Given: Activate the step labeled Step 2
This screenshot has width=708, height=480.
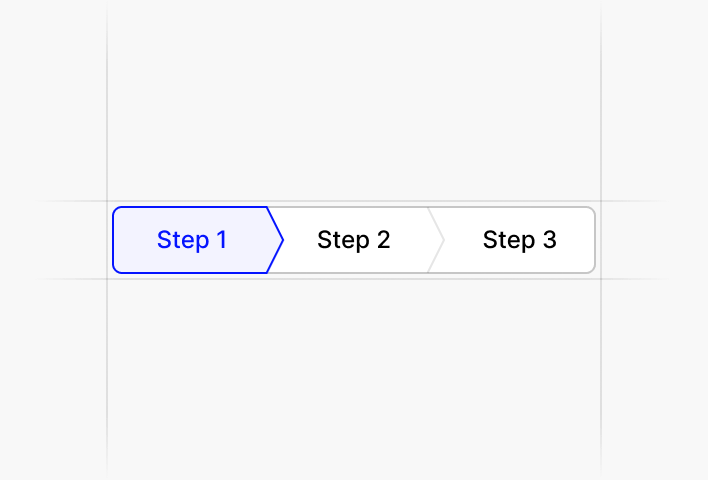Looking at the screenshot, I should 353,240.
